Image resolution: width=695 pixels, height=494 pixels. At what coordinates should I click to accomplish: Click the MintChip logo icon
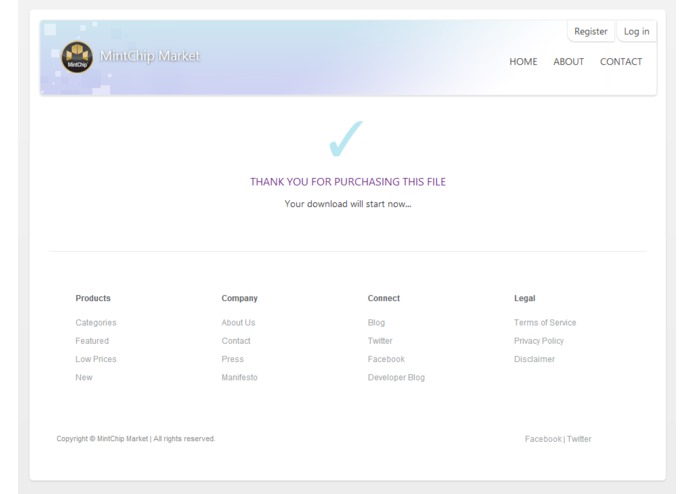pyautogui.click(x=77, y=57)
